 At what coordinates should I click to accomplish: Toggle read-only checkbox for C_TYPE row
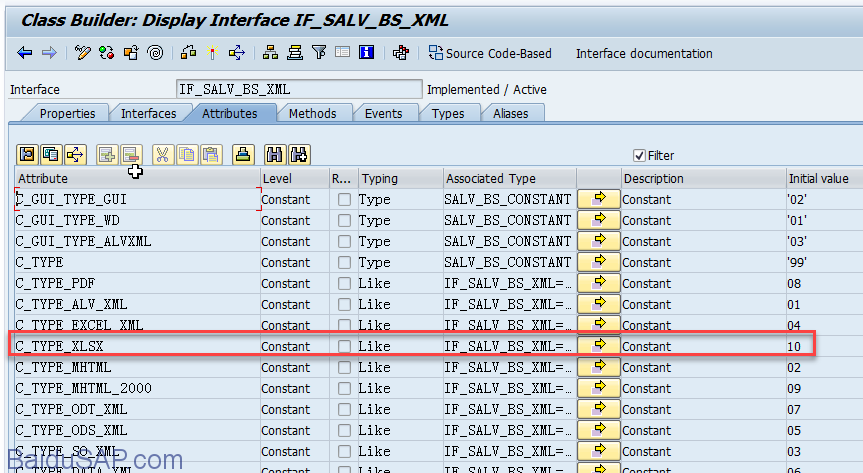pyautogui.click(x=345, y=262)
